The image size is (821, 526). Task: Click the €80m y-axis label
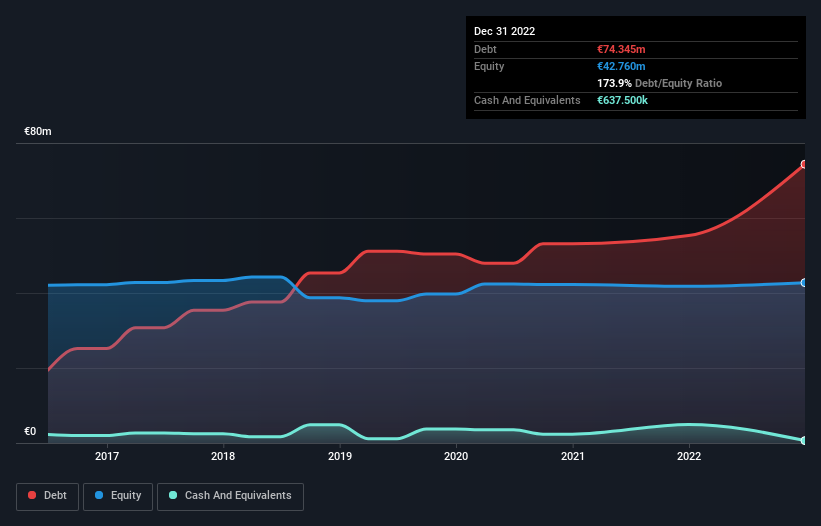[x=38, y=131]
